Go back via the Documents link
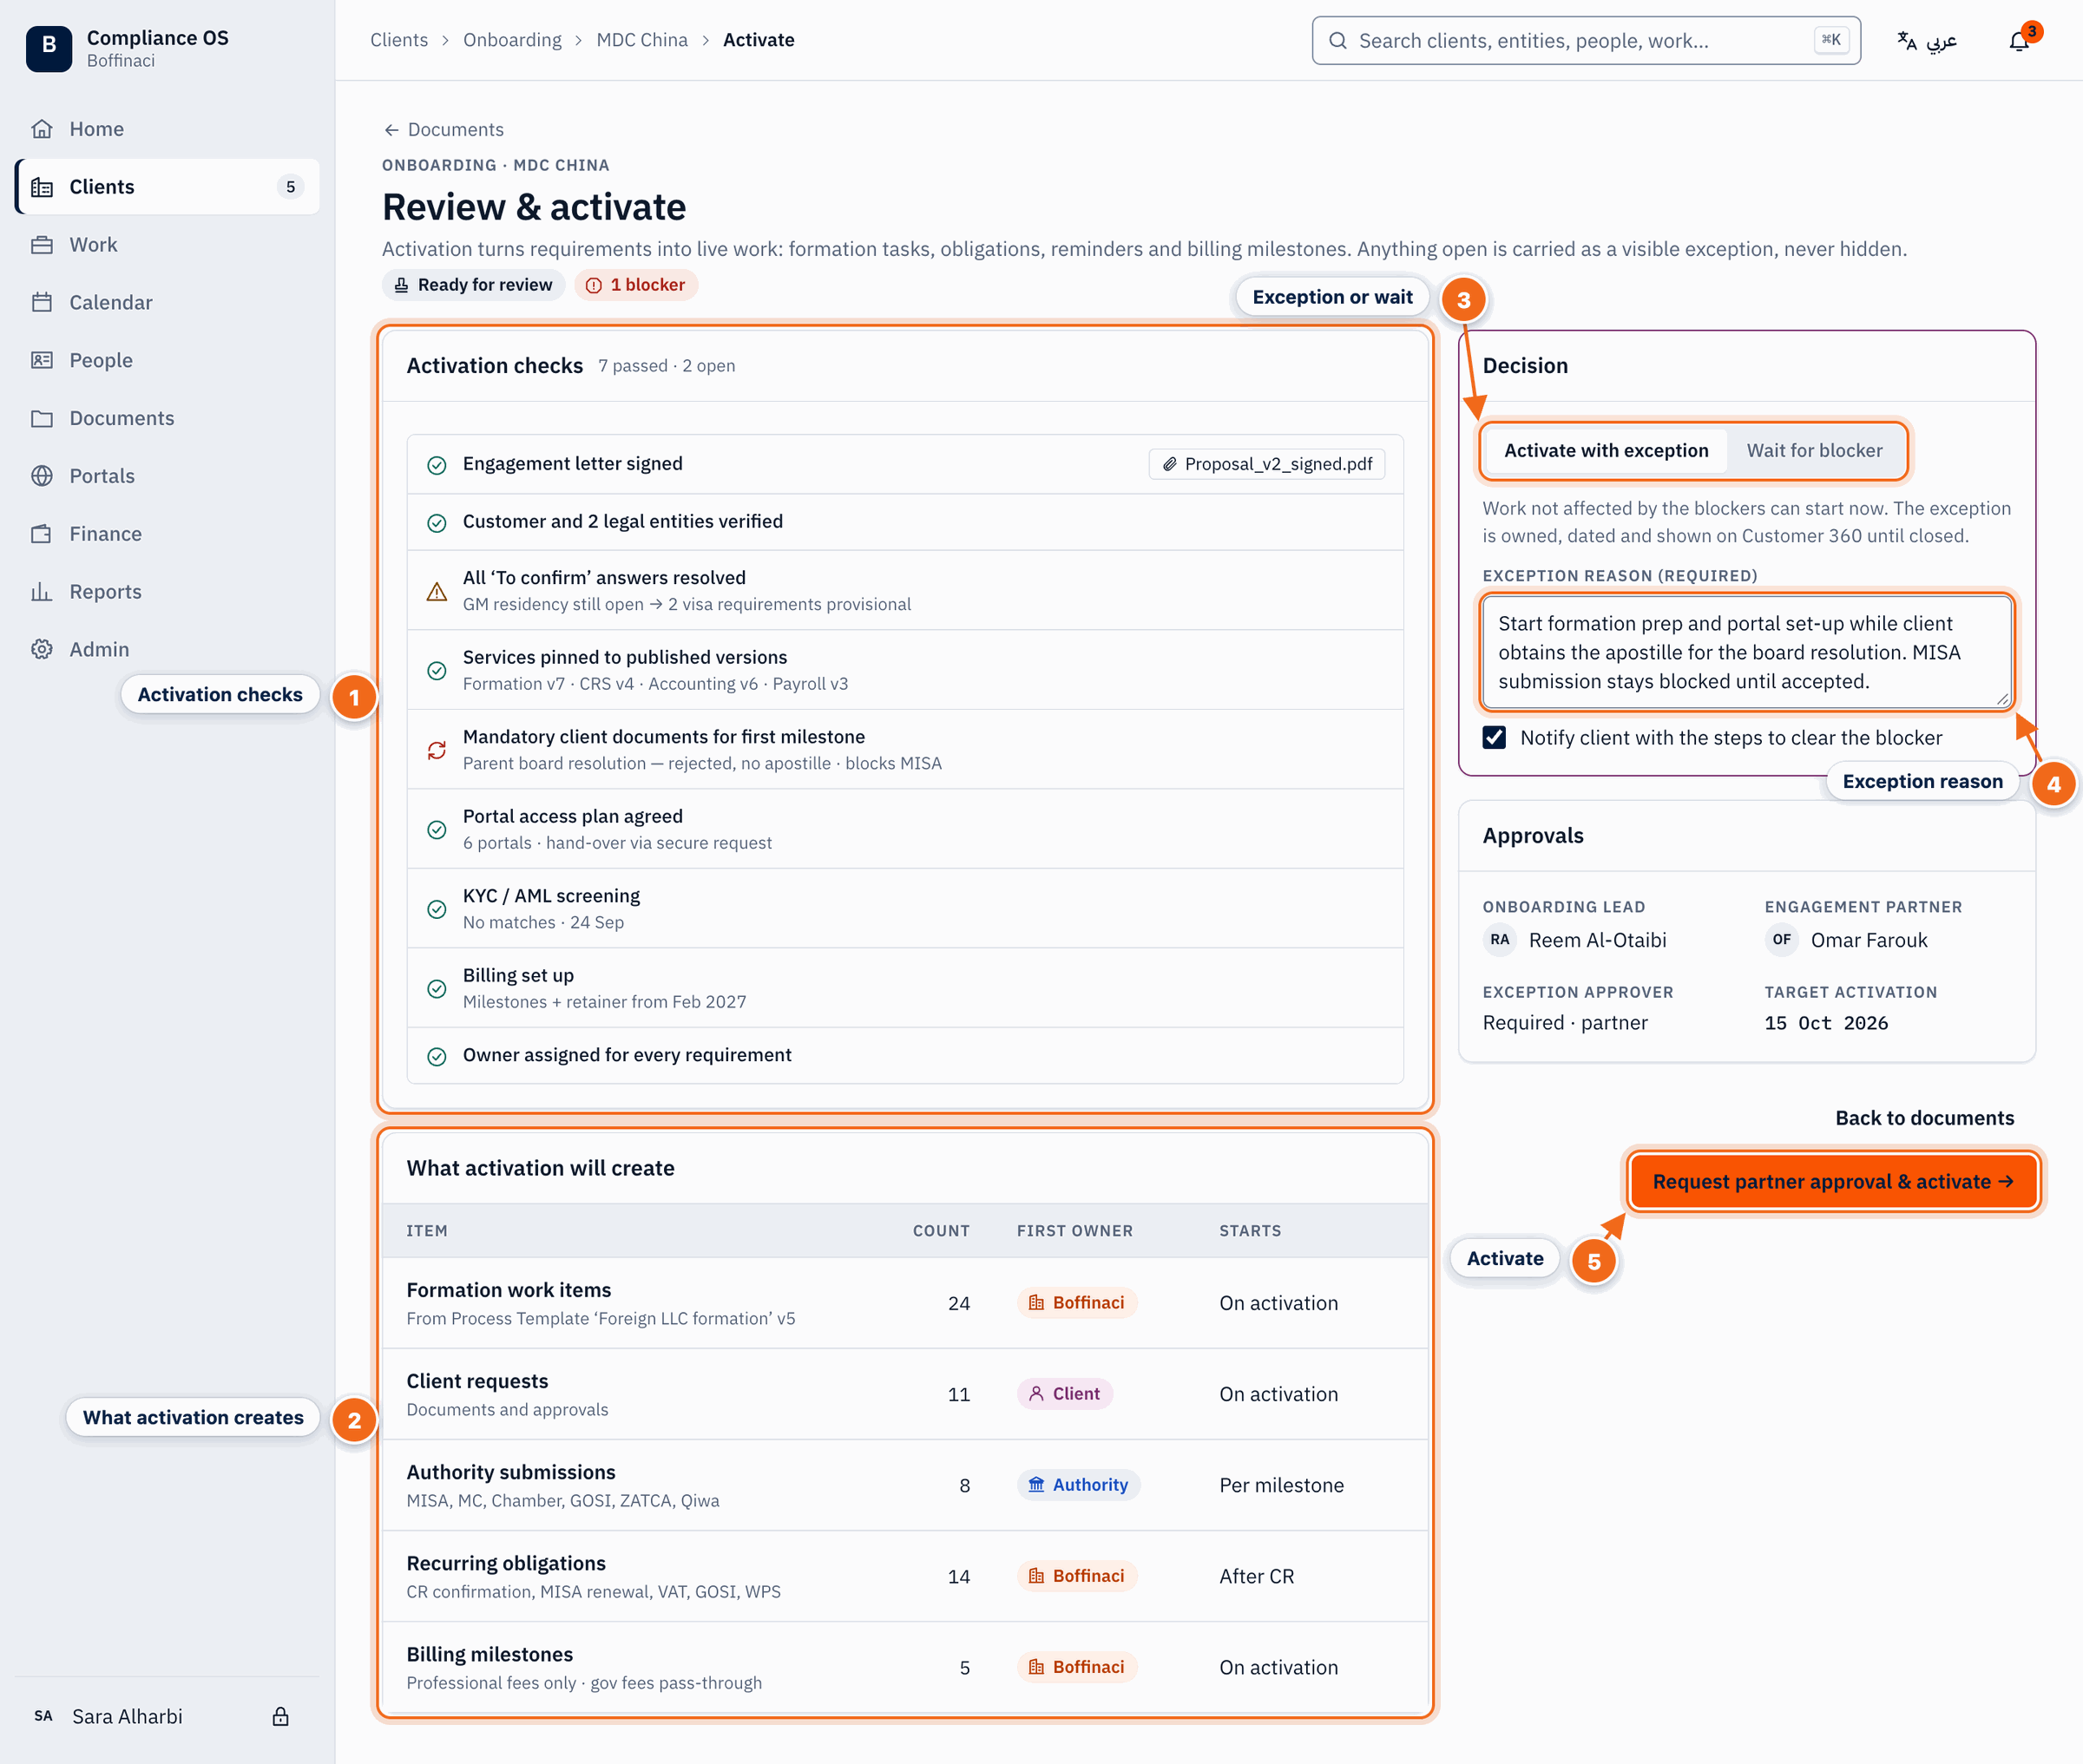Screen dimensions: 2083x1764 [x=443, y=130]
